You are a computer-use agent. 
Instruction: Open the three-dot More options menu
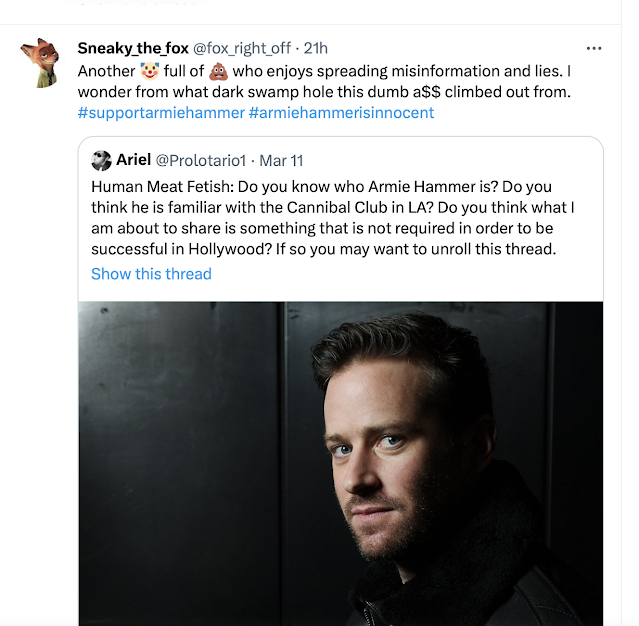tap(594, 48)
